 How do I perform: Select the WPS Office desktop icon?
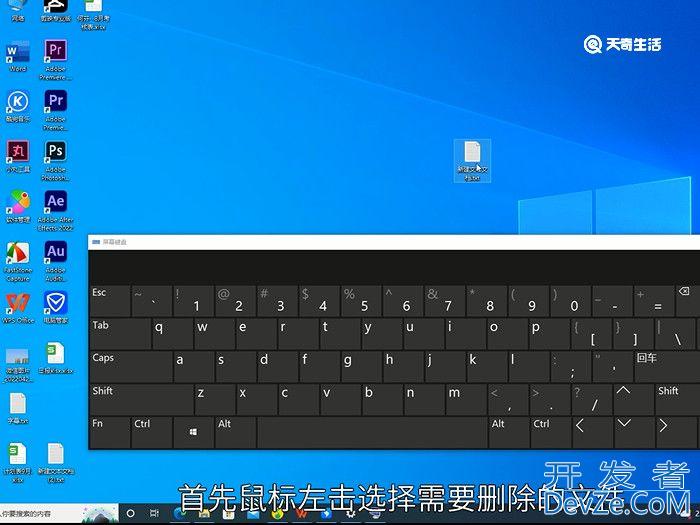pyautogui.click(x=18, y=307)
